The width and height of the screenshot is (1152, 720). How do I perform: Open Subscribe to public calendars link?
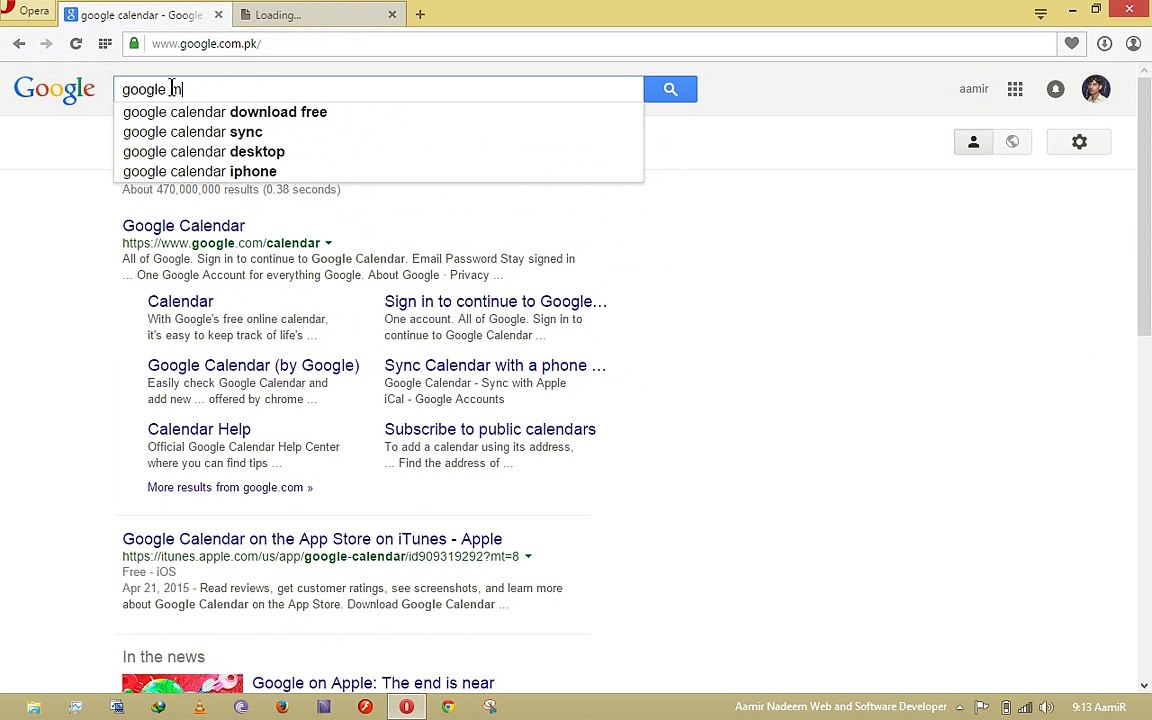tap(490, 429)
